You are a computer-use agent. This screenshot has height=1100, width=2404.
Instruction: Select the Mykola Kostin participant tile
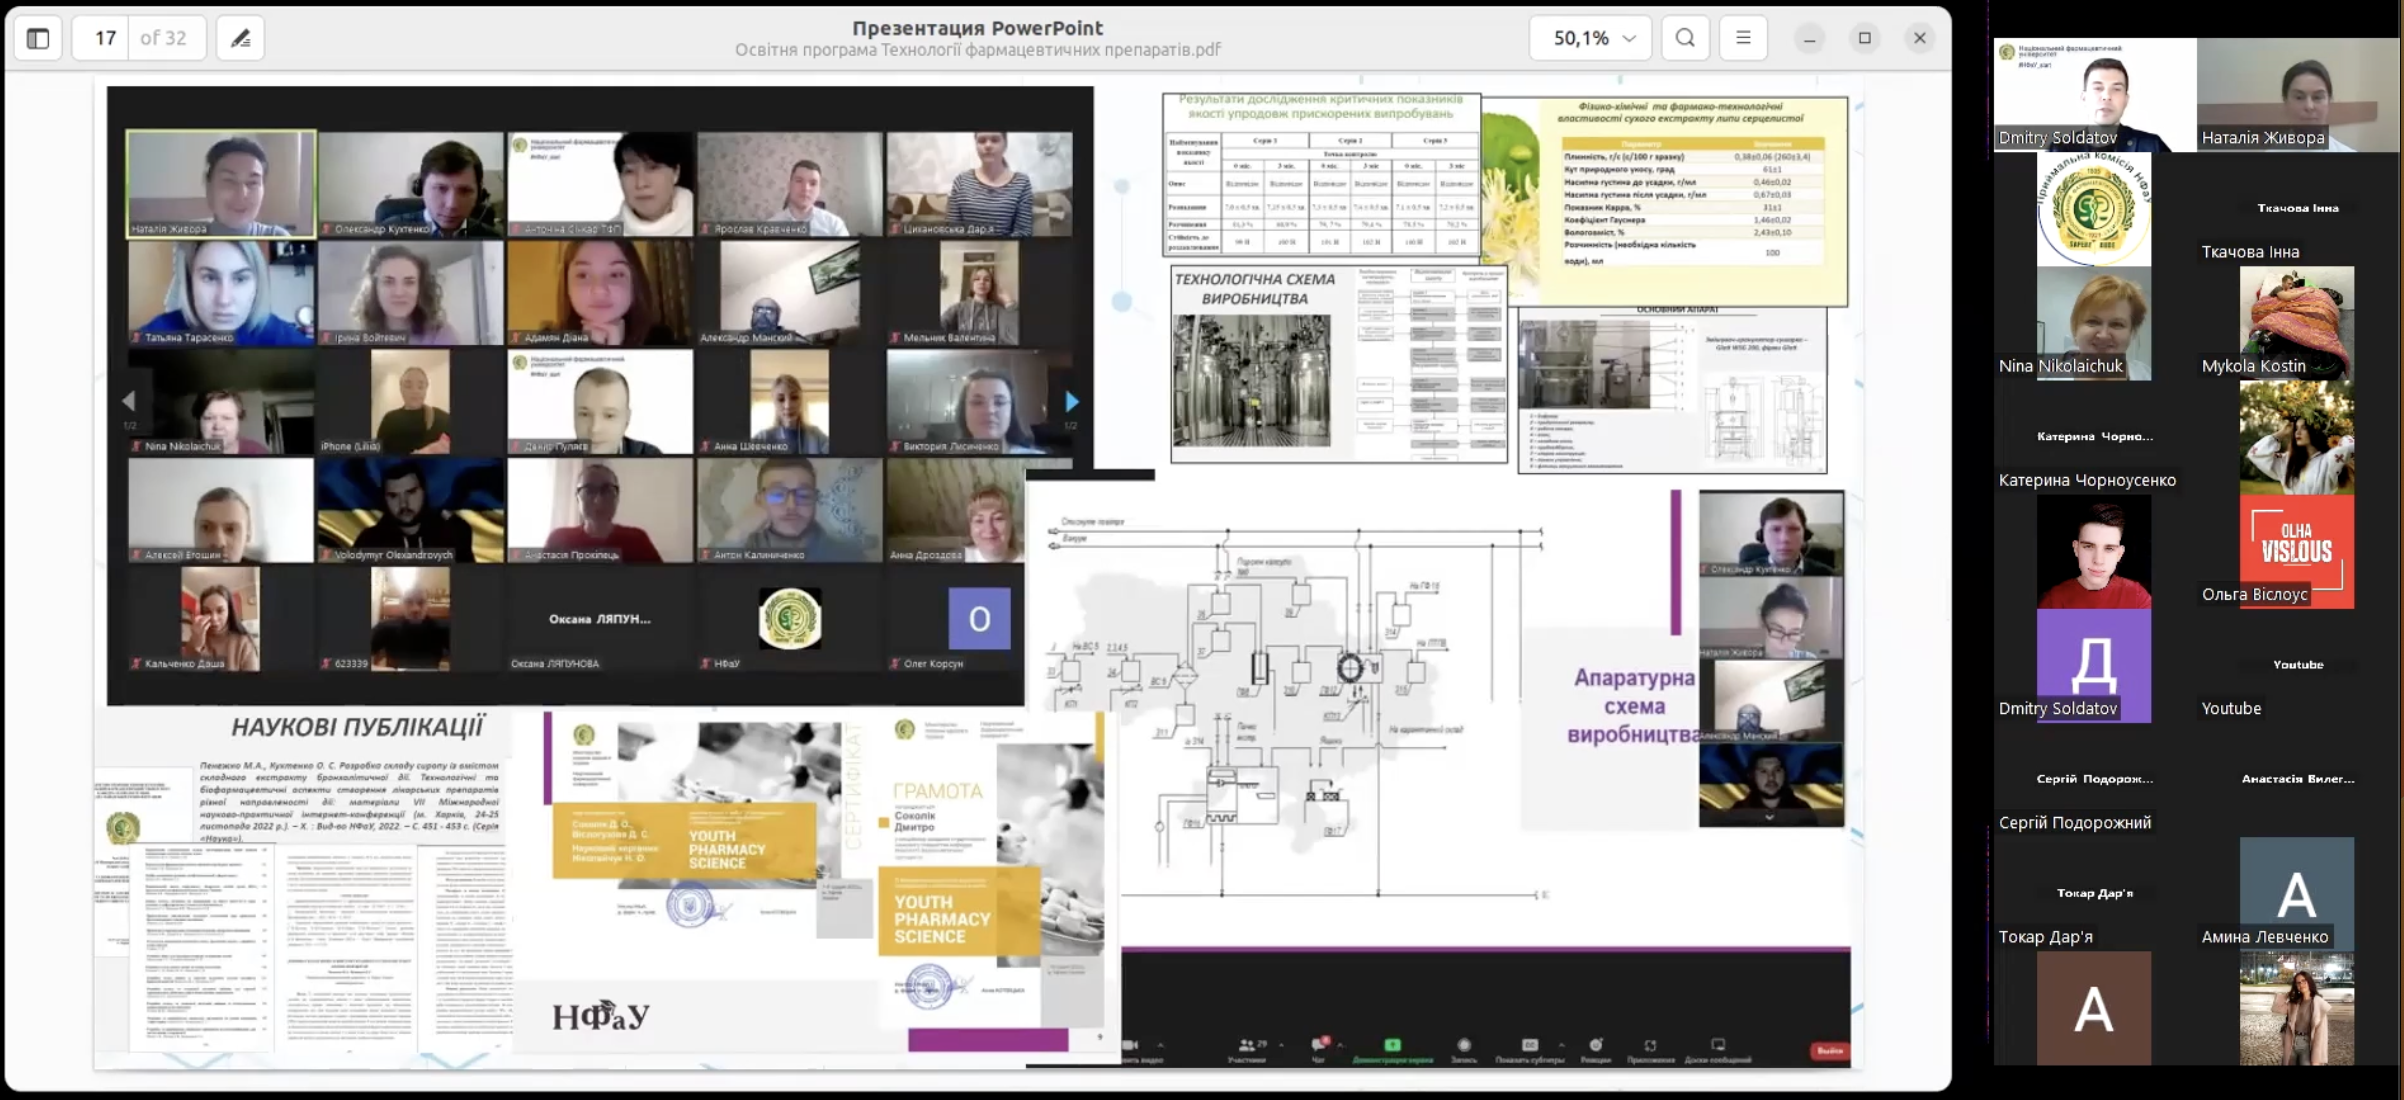tap(2297, 323)
